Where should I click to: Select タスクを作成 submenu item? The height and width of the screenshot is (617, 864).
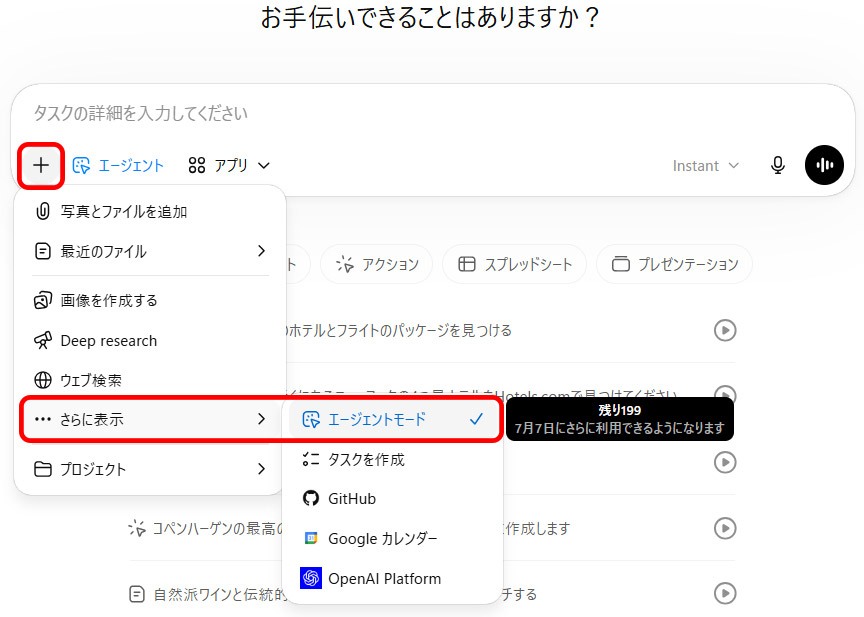pyautogui.click(x=393, y=459)
